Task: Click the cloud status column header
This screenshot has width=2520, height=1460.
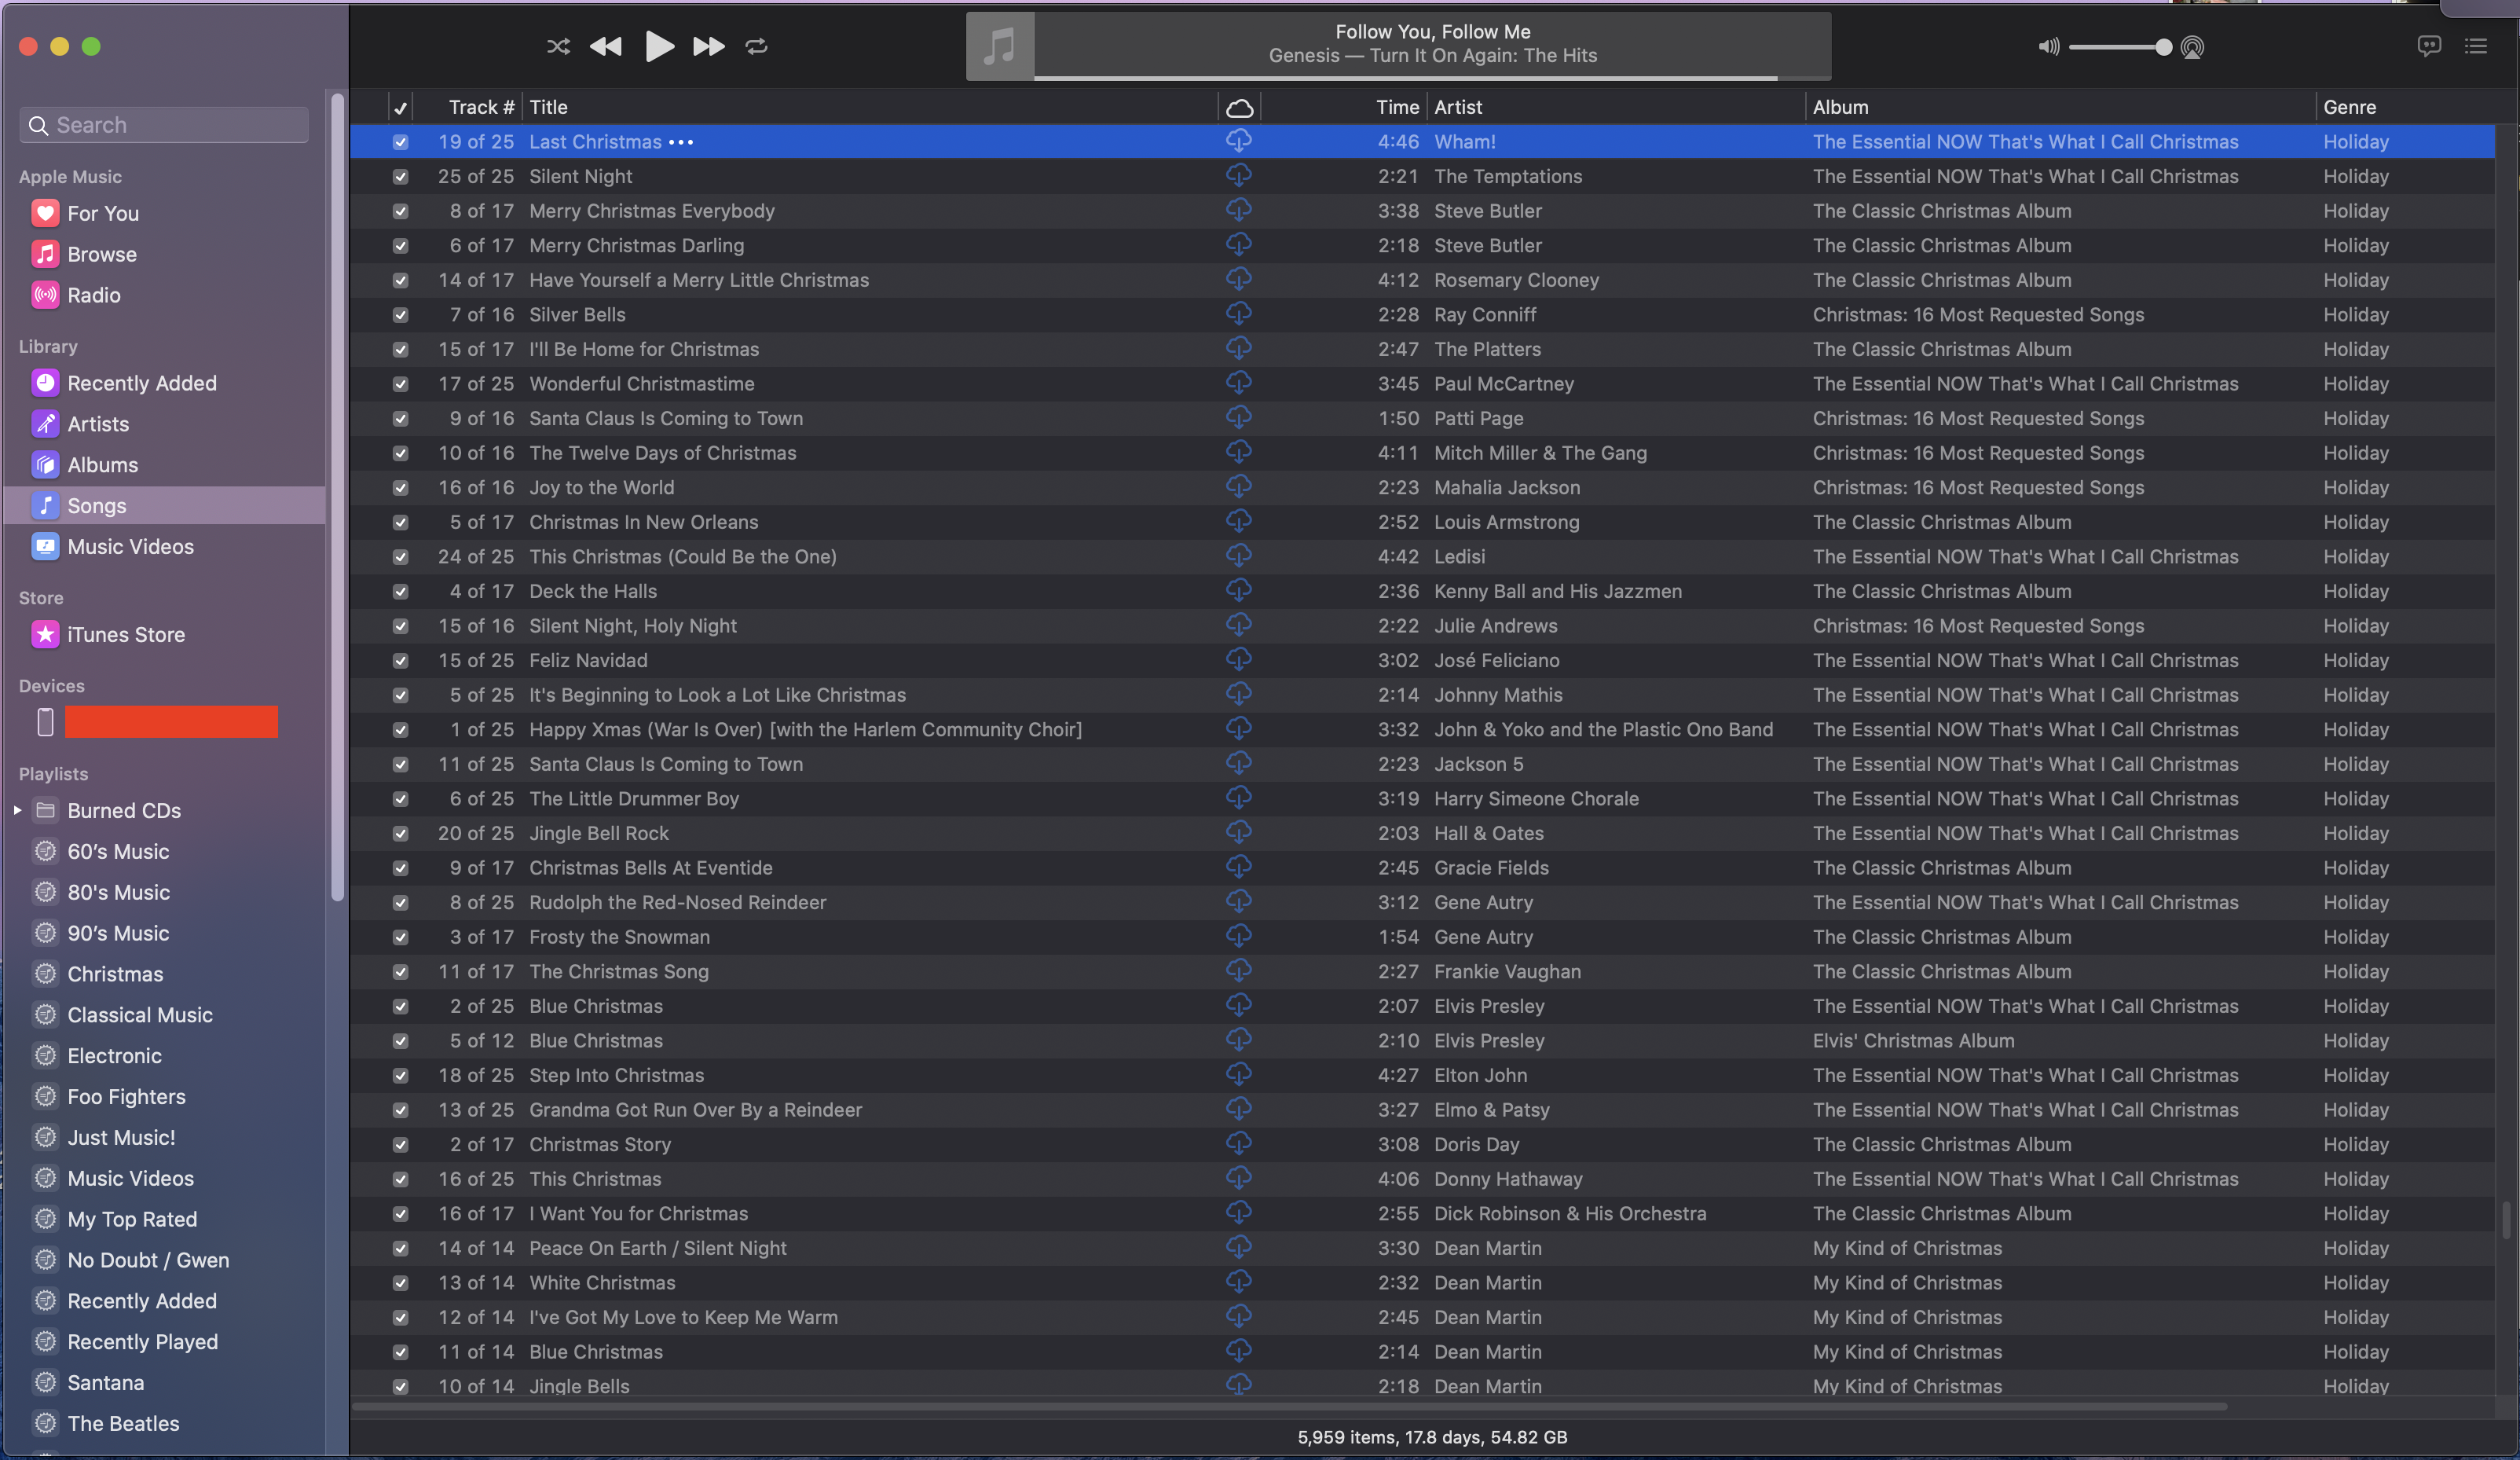Action: click(1238, 107)
